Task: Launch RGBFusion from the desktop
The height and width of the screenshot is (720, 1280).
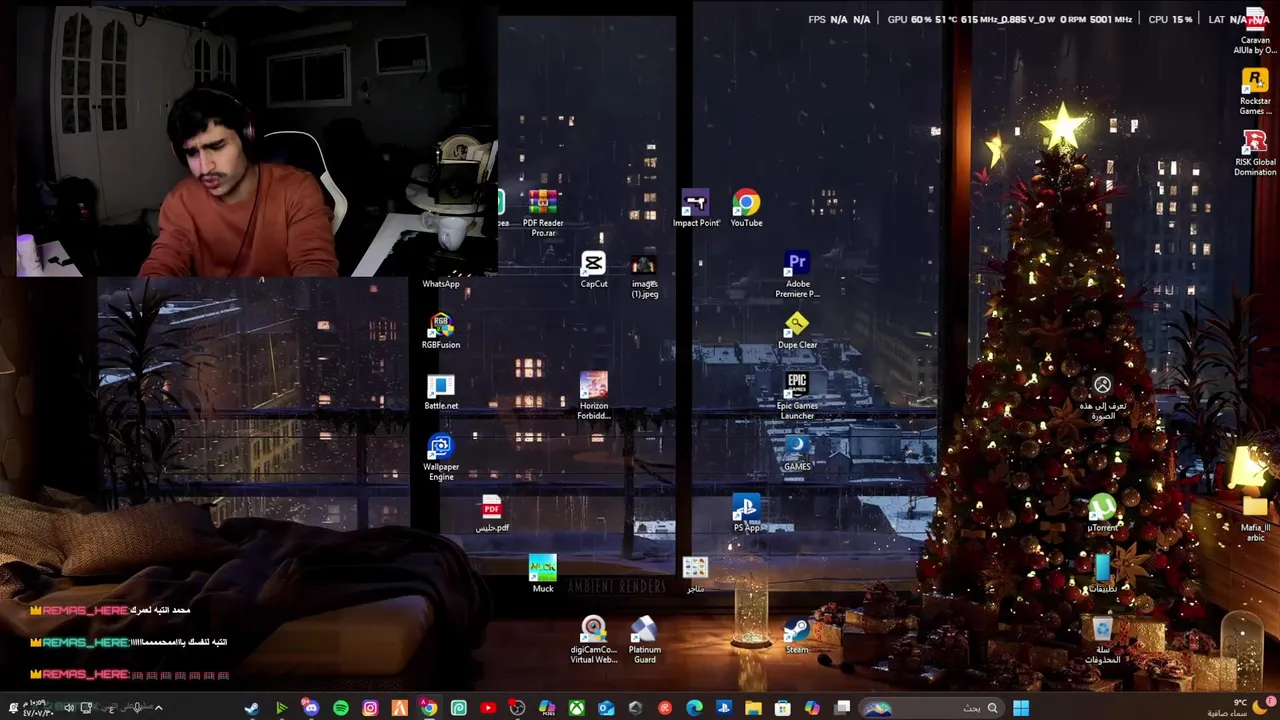Action: pyautogui.click(x=441, y=331)
